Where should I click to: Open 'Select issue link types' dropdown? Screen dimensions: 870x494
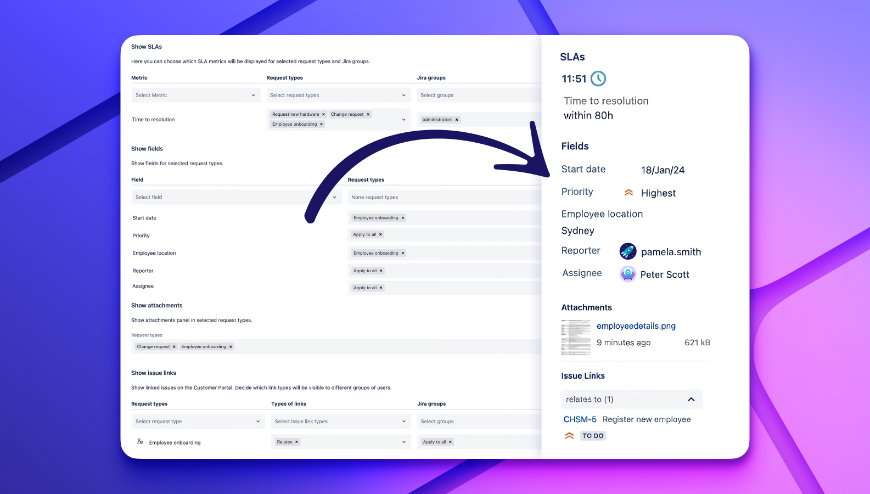(341, 421)
